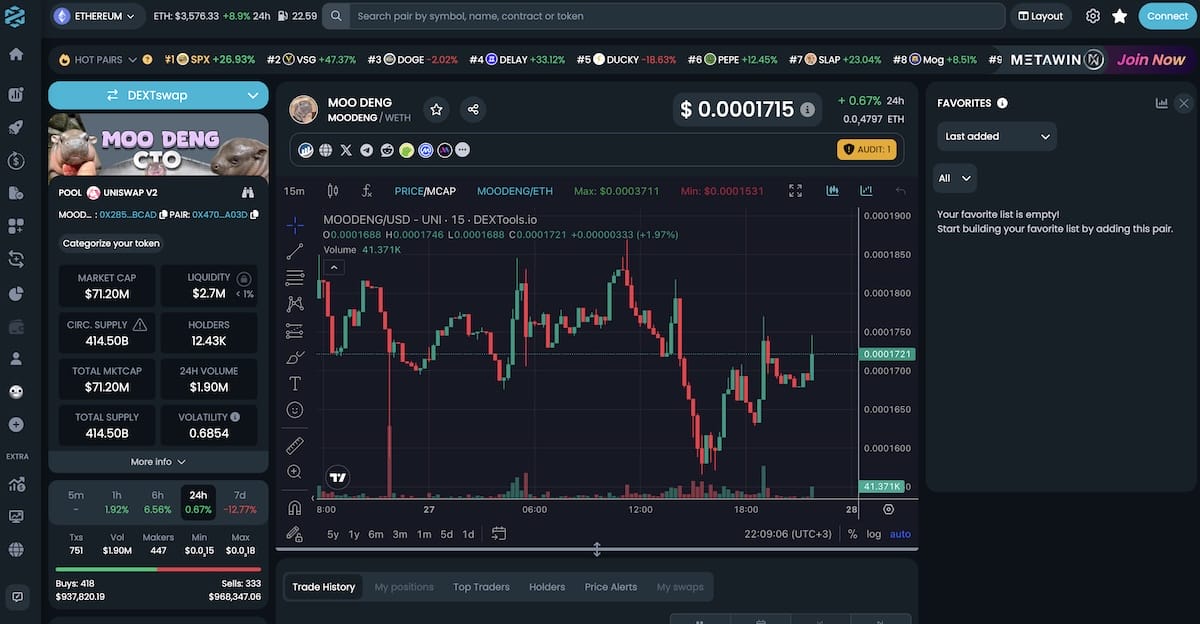
Task: Open the Home icon in left sidebar
Action: coord(16,54)
